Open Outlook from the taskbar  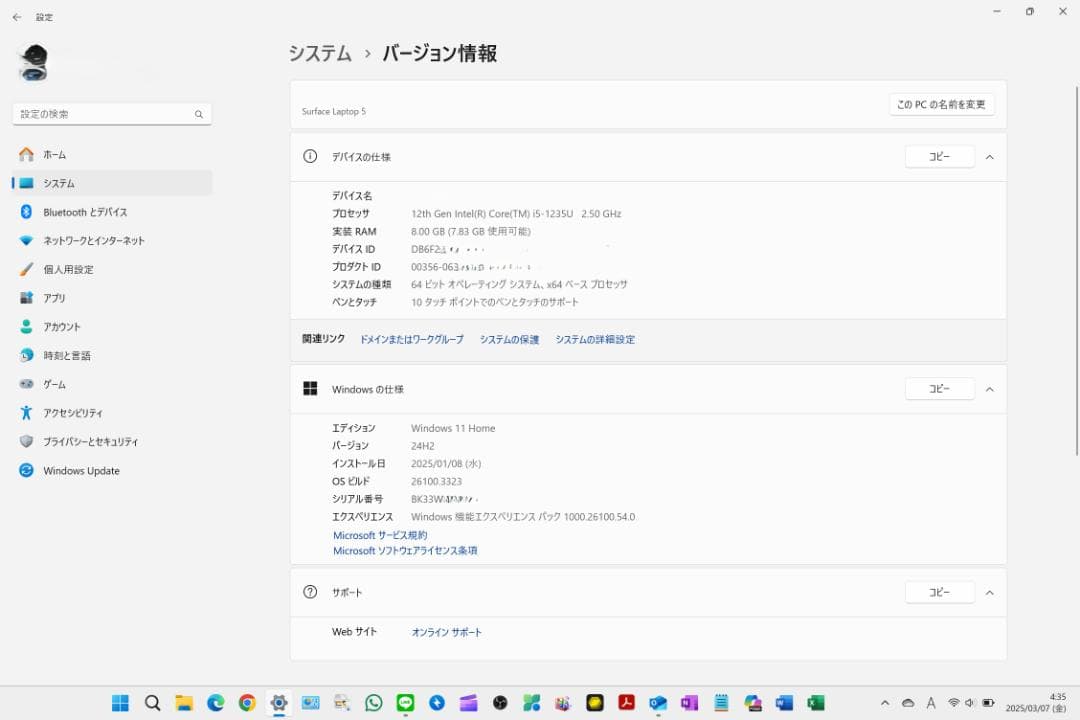[x=658, y=704]
